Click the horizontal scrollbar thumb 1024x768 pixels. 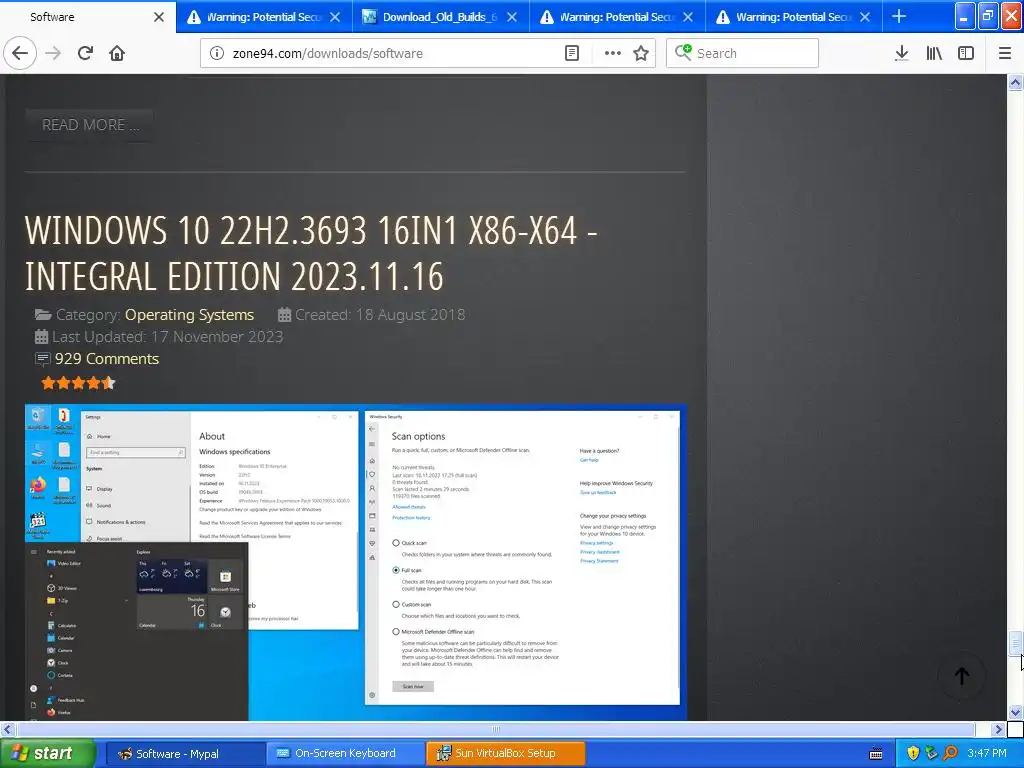click(495, 729)
